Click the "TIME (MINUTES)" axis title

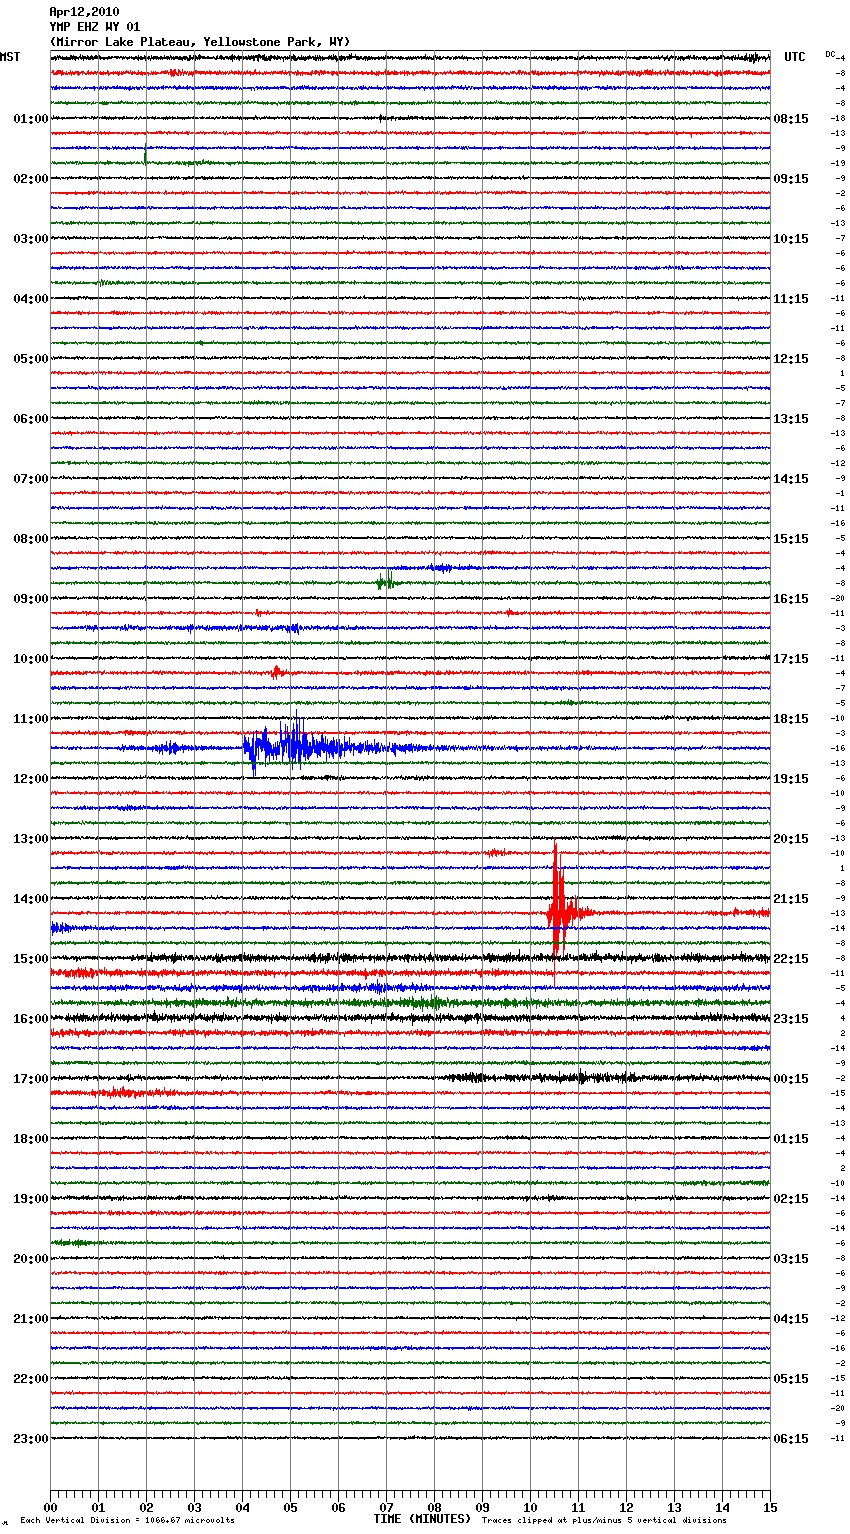(x=422, y=1519)
